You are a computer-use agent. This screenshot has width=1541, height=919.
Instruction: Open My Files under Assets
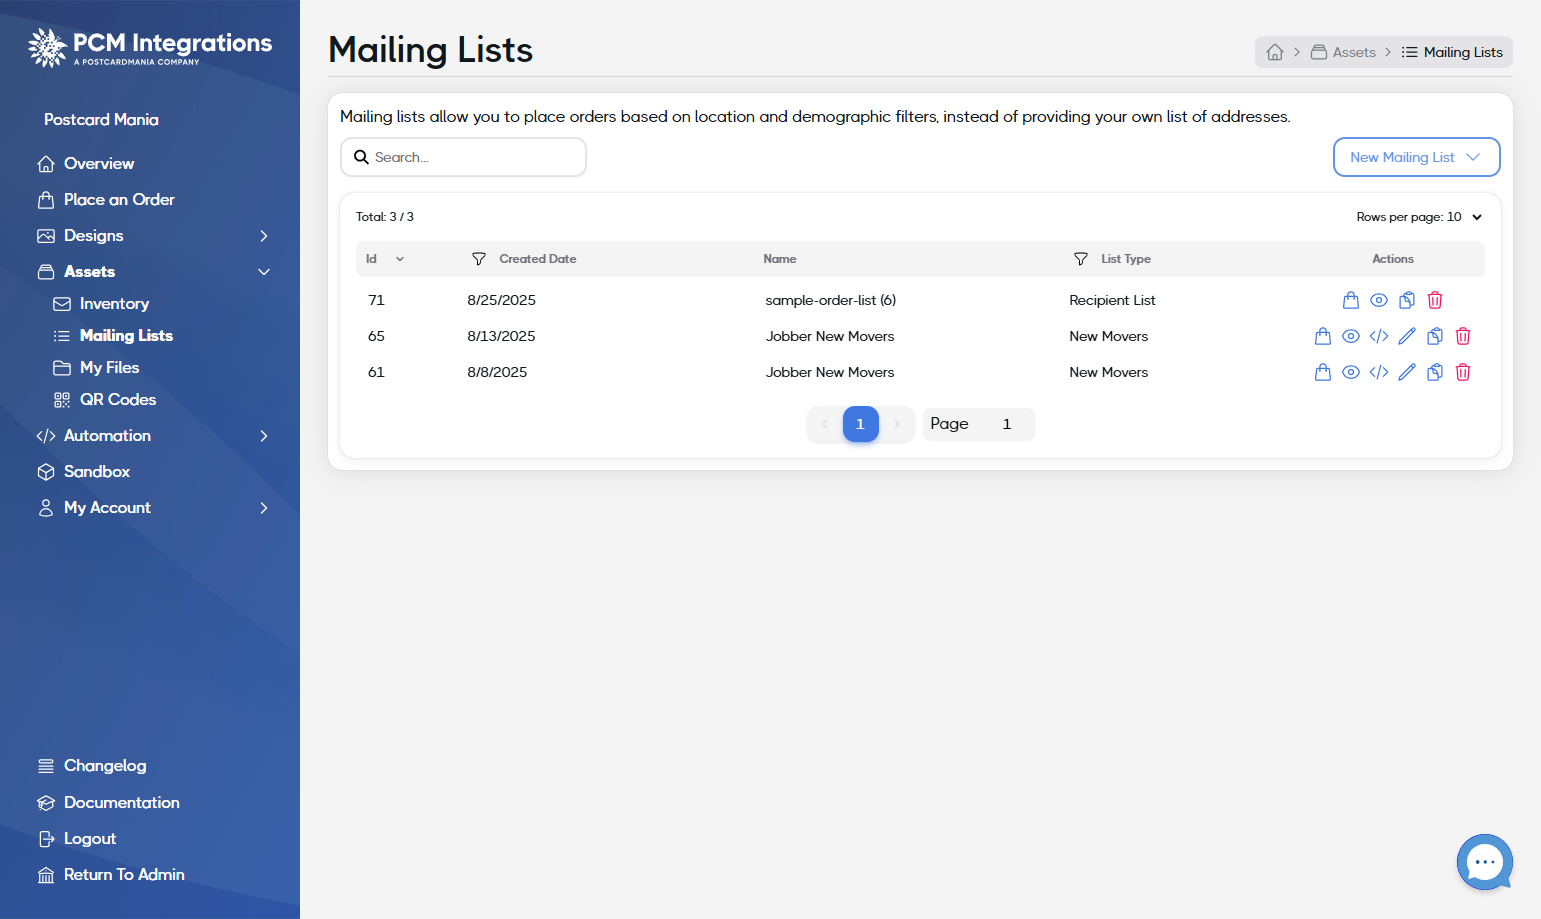point(96,368)
